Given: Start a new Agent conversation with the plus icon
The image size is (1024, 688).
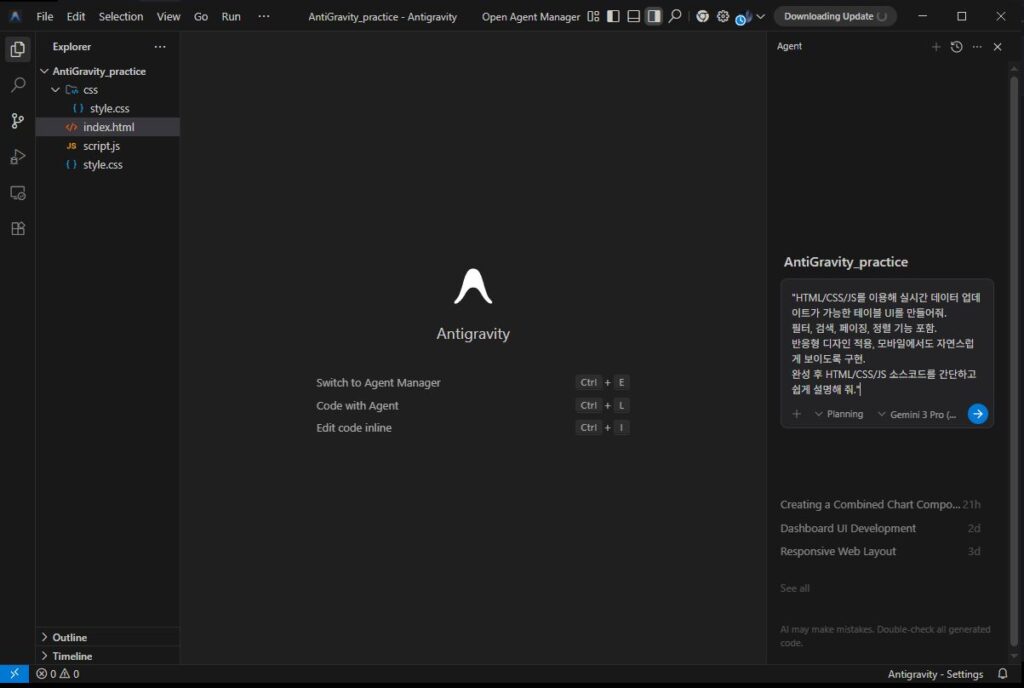Looking at the screenshot, I should [x=936, y=46].
